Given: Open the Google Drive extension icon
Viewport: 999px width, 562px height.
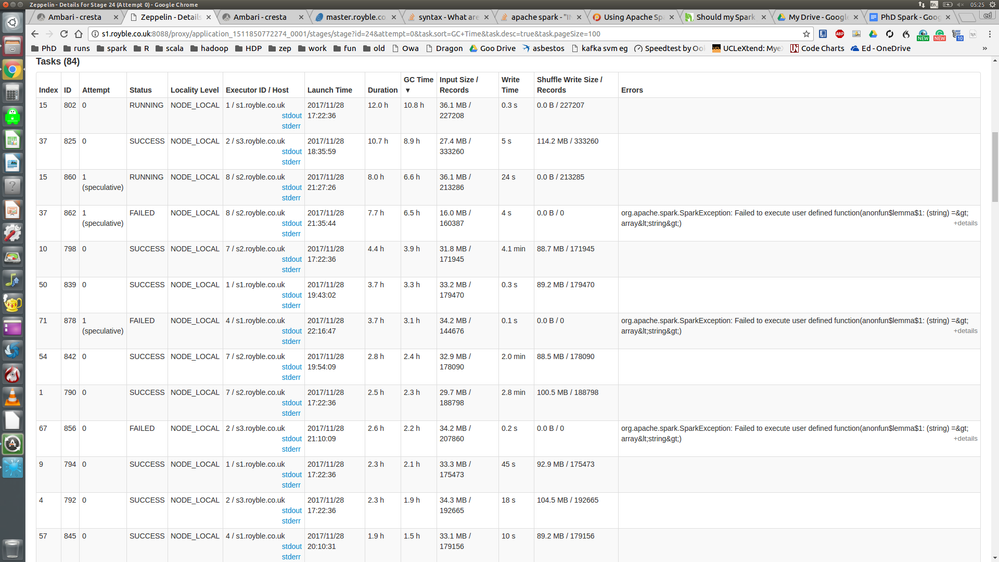Looking at the screenshot, I should point(873,34).
